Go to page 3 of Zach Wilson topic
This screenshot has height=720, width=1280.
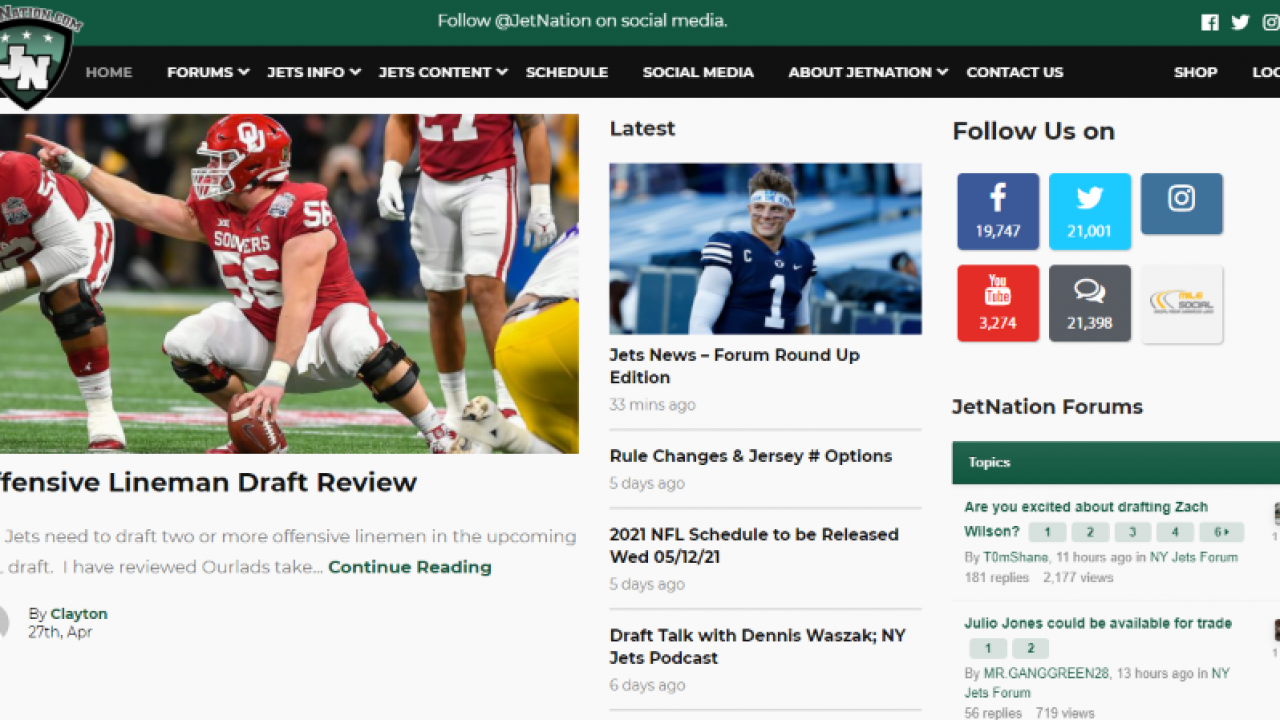[1132, 532]
